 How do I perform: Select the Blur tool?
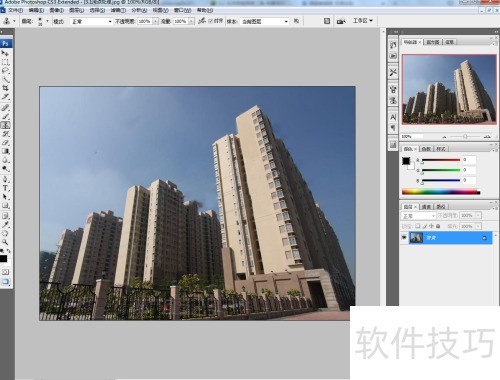click(5, 160)
